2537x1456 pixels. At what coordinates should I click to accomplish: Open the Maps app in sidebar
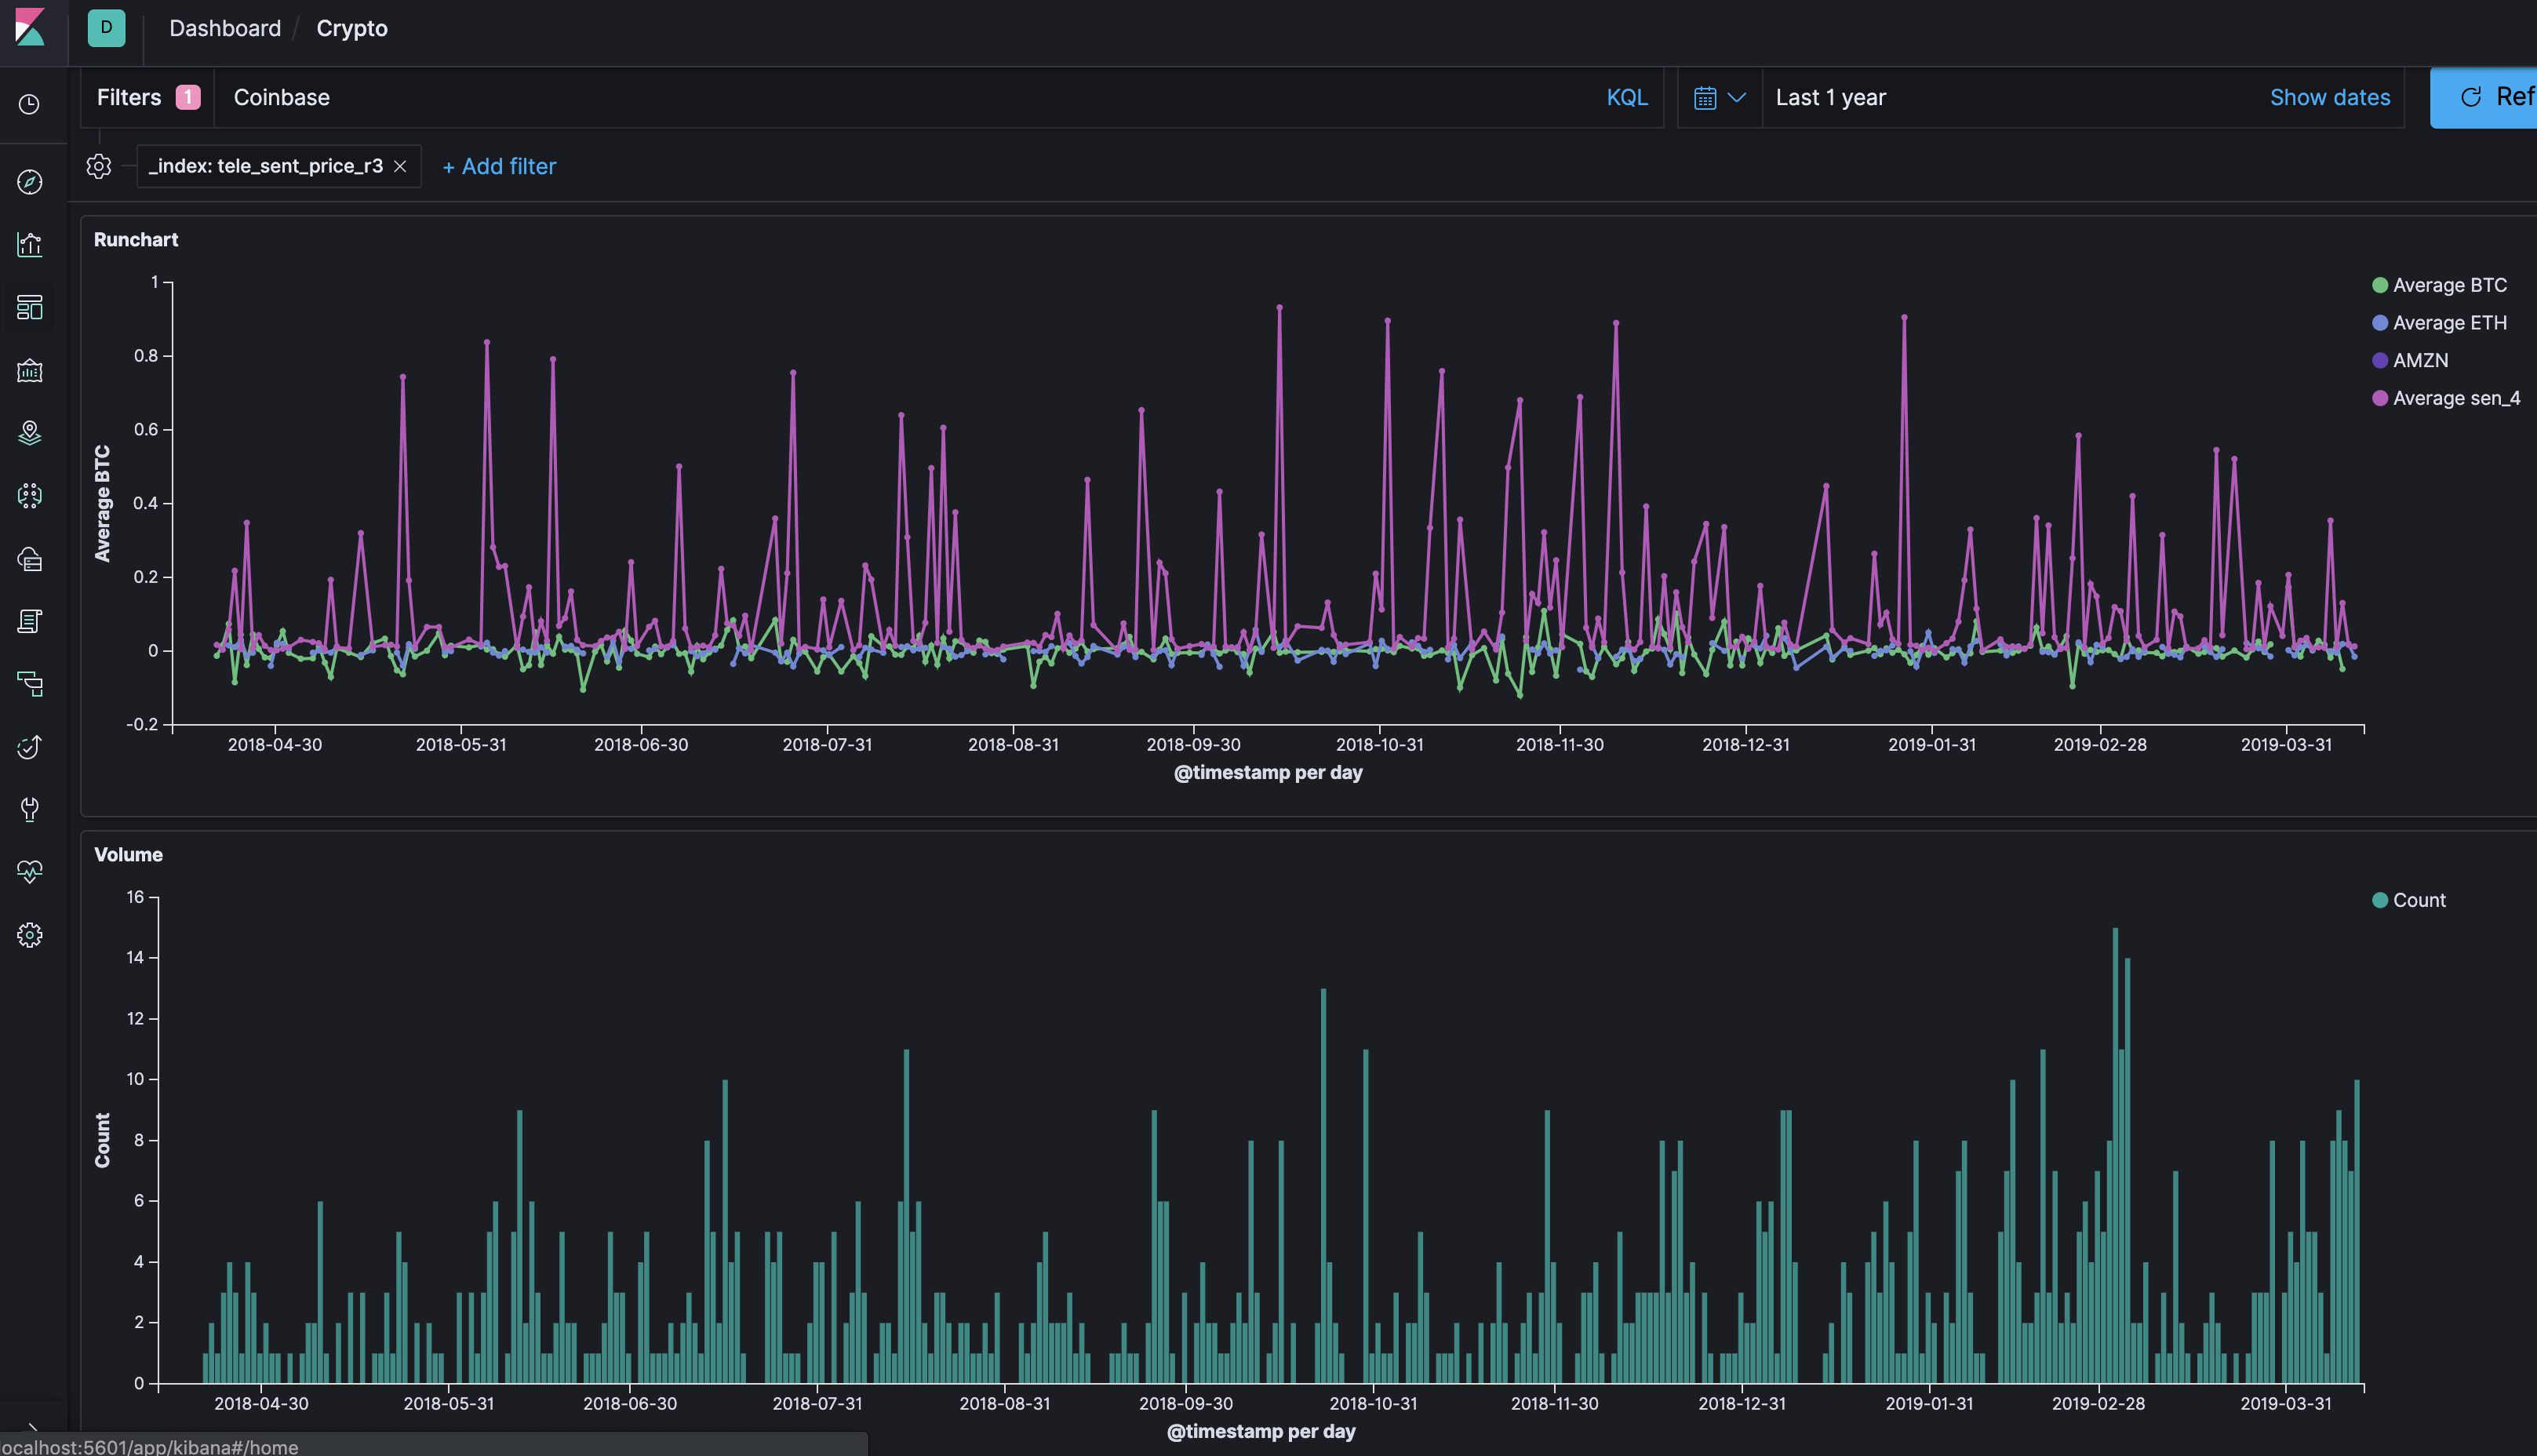(x=30, y=433)
